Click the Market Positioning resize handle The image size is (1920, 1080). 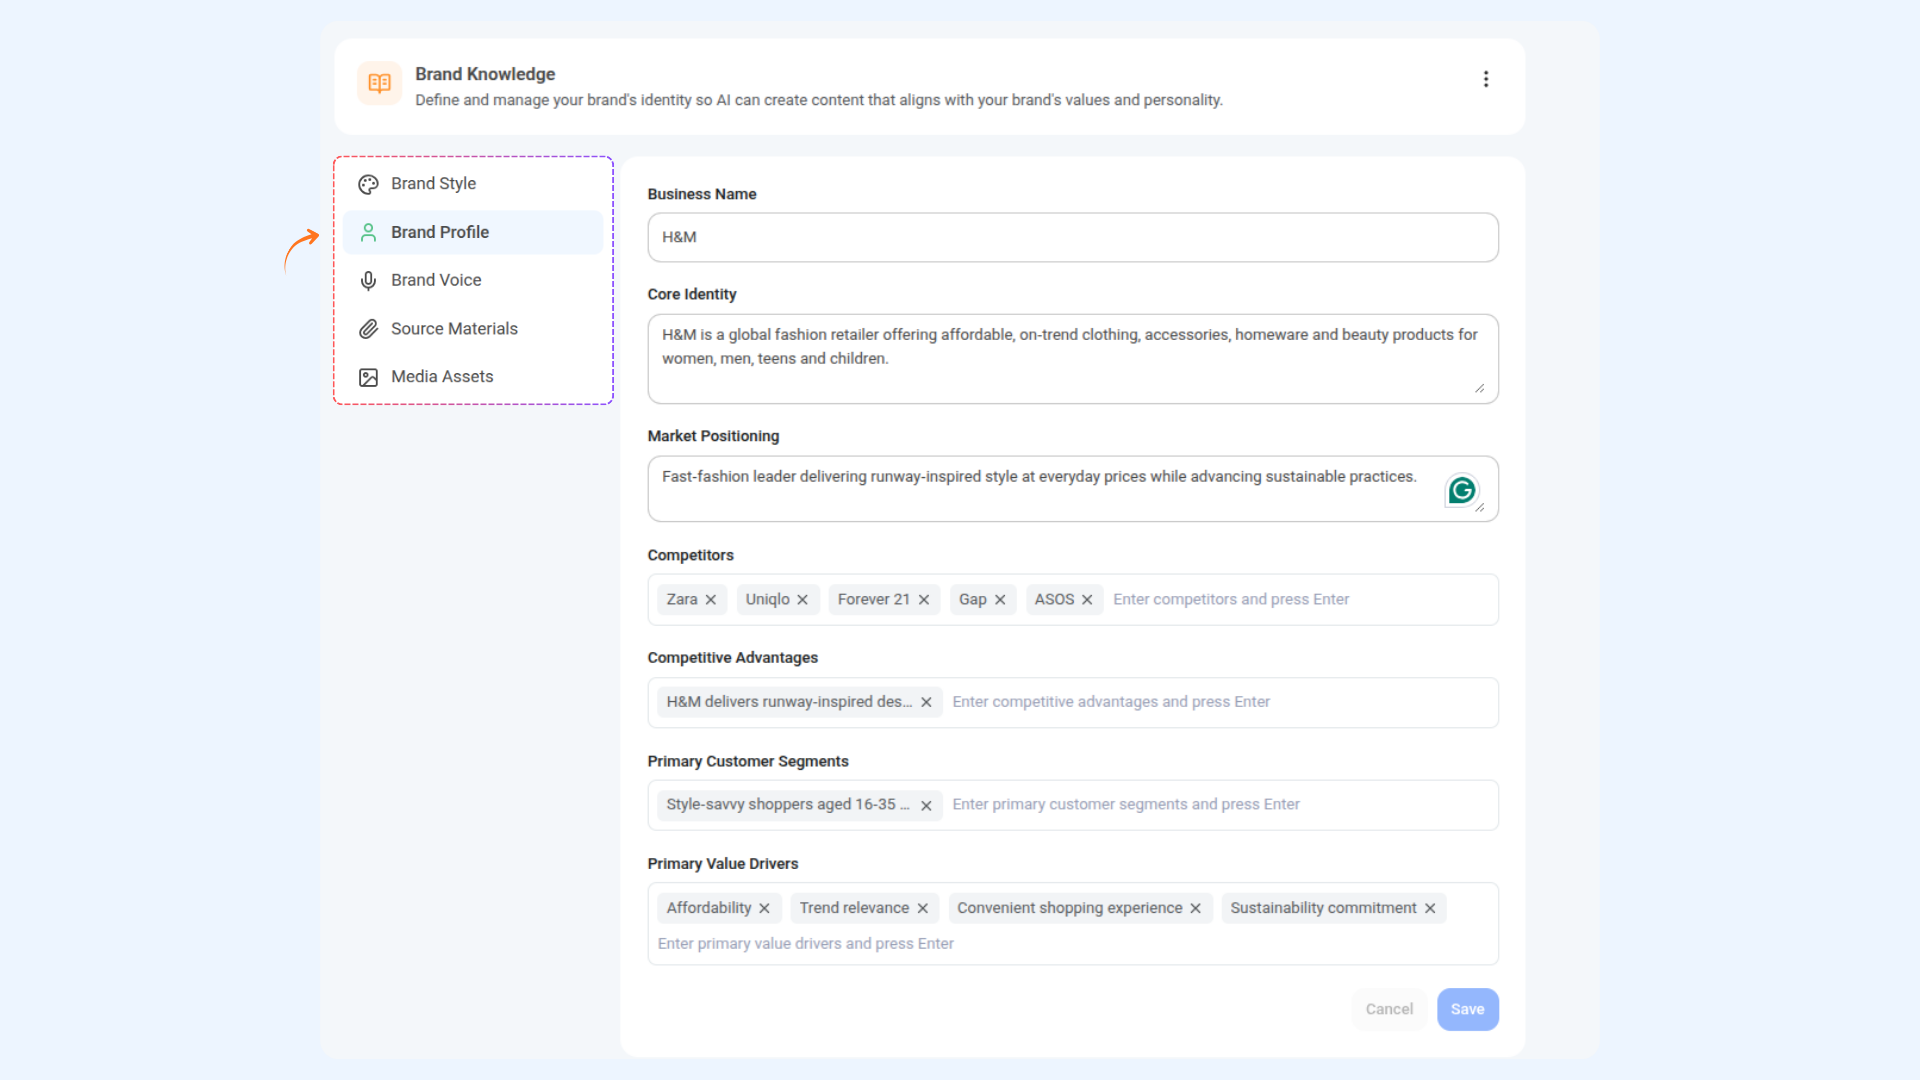[x=1480, y=507]
